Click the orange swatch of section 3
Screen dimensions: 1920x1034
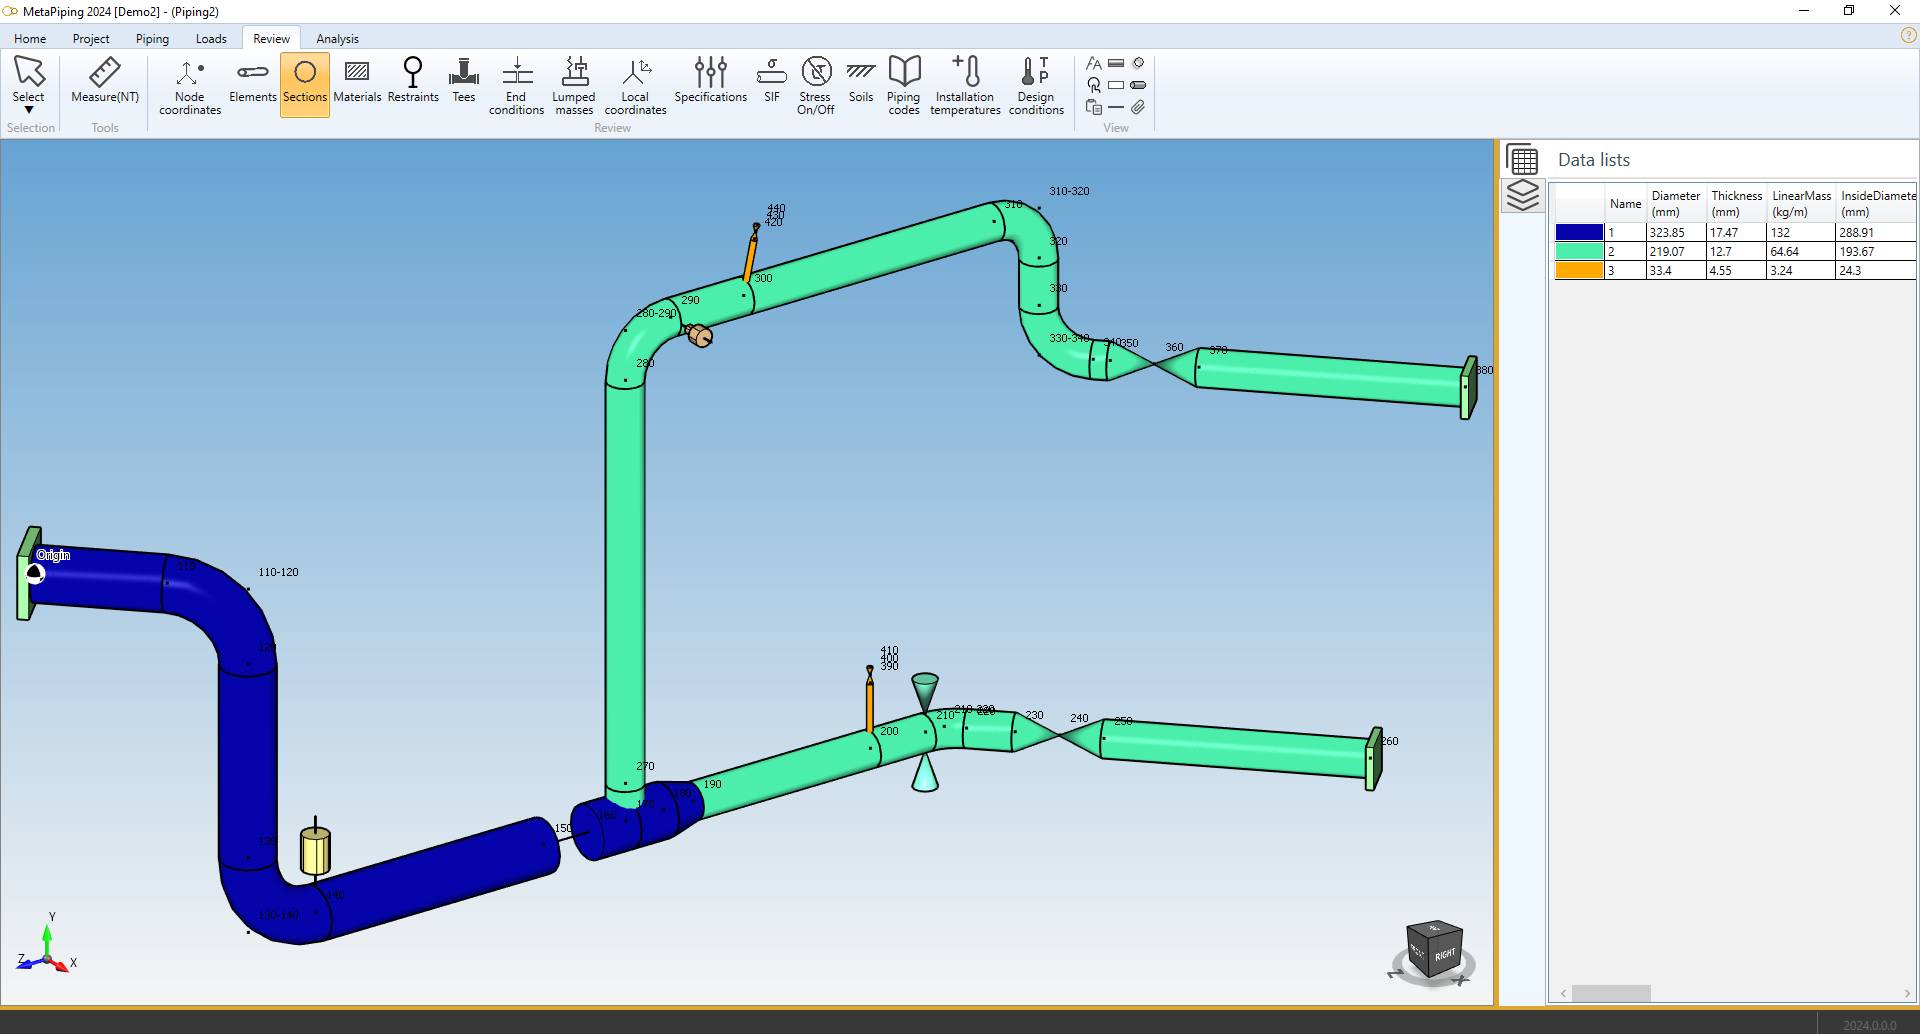click(x=1579, y=270)
